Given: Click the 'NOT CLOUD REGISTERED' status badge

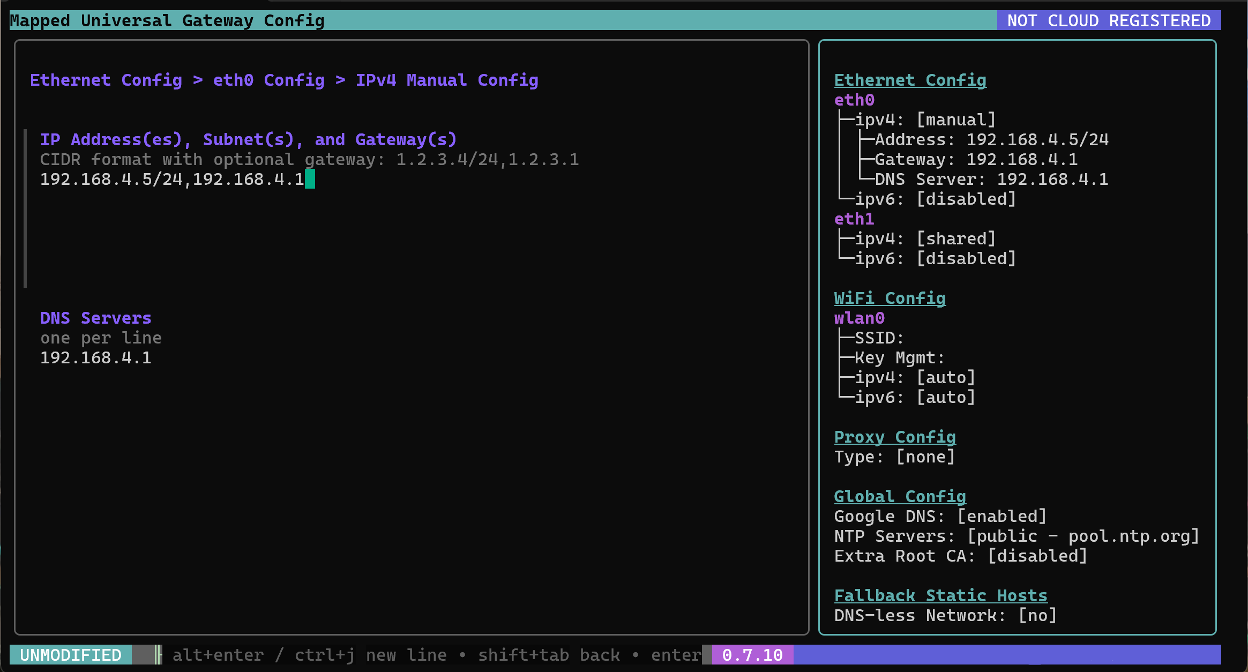Looking at the screenshot, I should coord(1109,20).
